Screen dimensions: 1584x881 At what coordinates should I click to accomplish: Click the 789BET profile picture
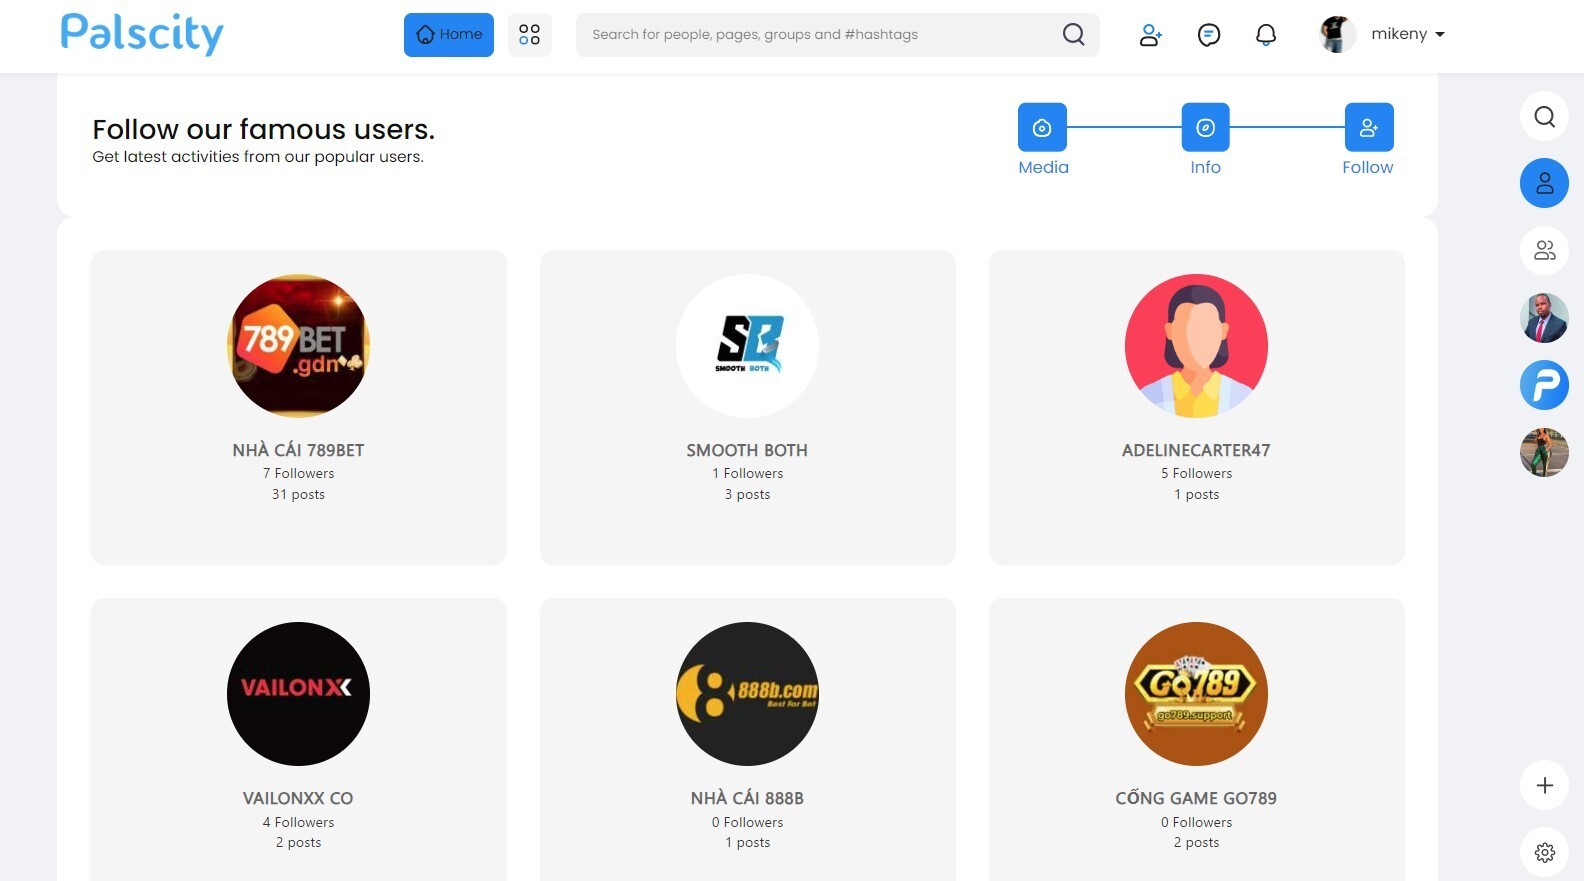pyautogui.click(x=298, y=346)
